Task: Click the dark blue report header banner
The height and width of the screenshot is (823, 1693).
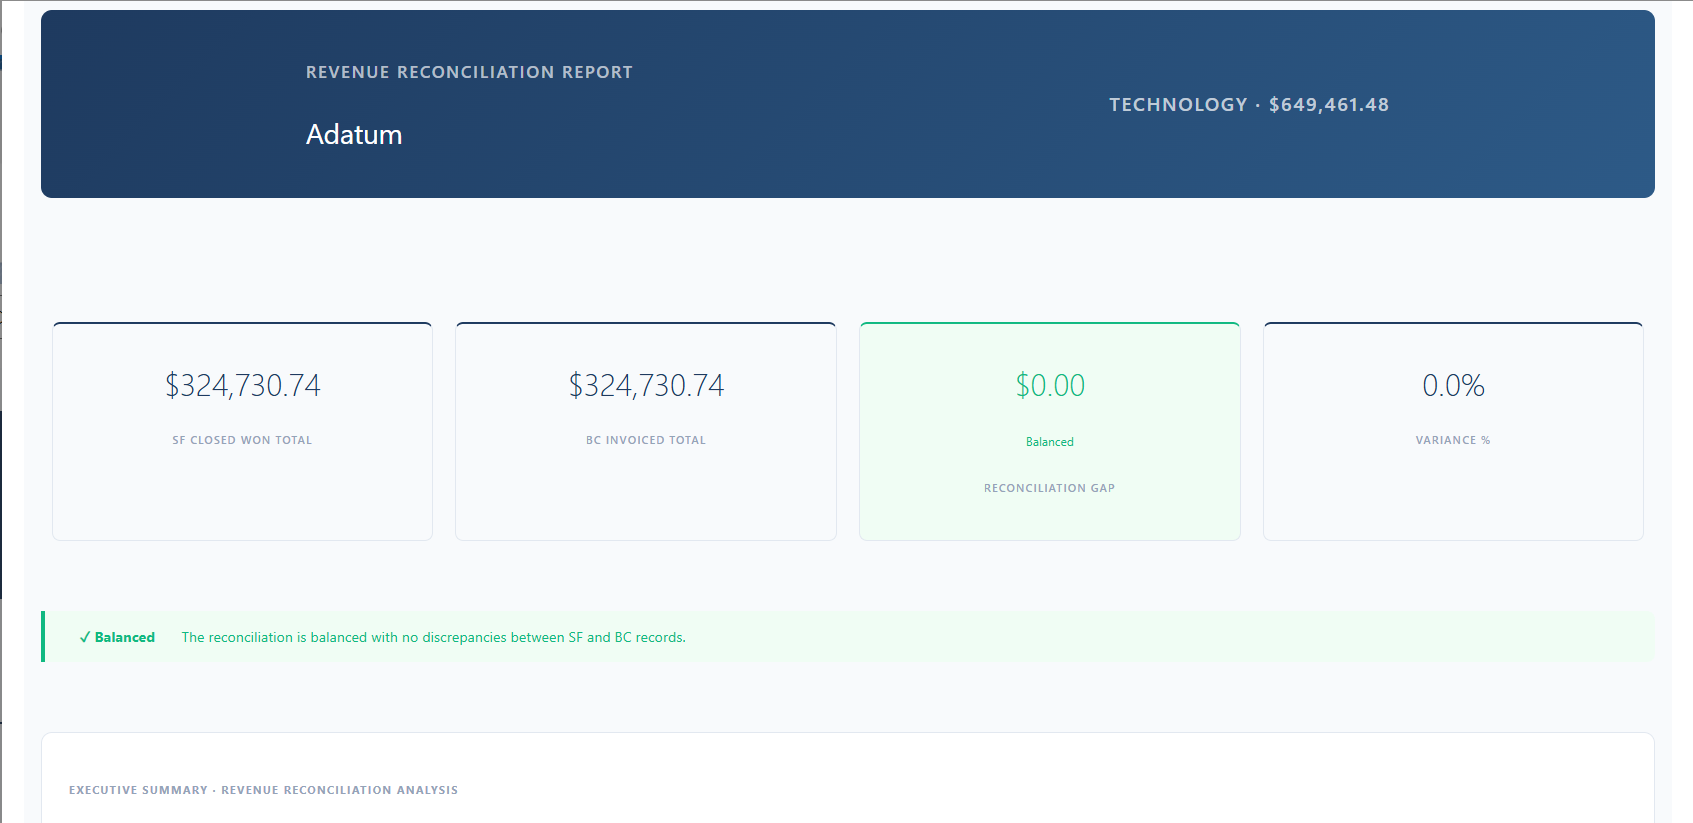Action: (848, 104)
